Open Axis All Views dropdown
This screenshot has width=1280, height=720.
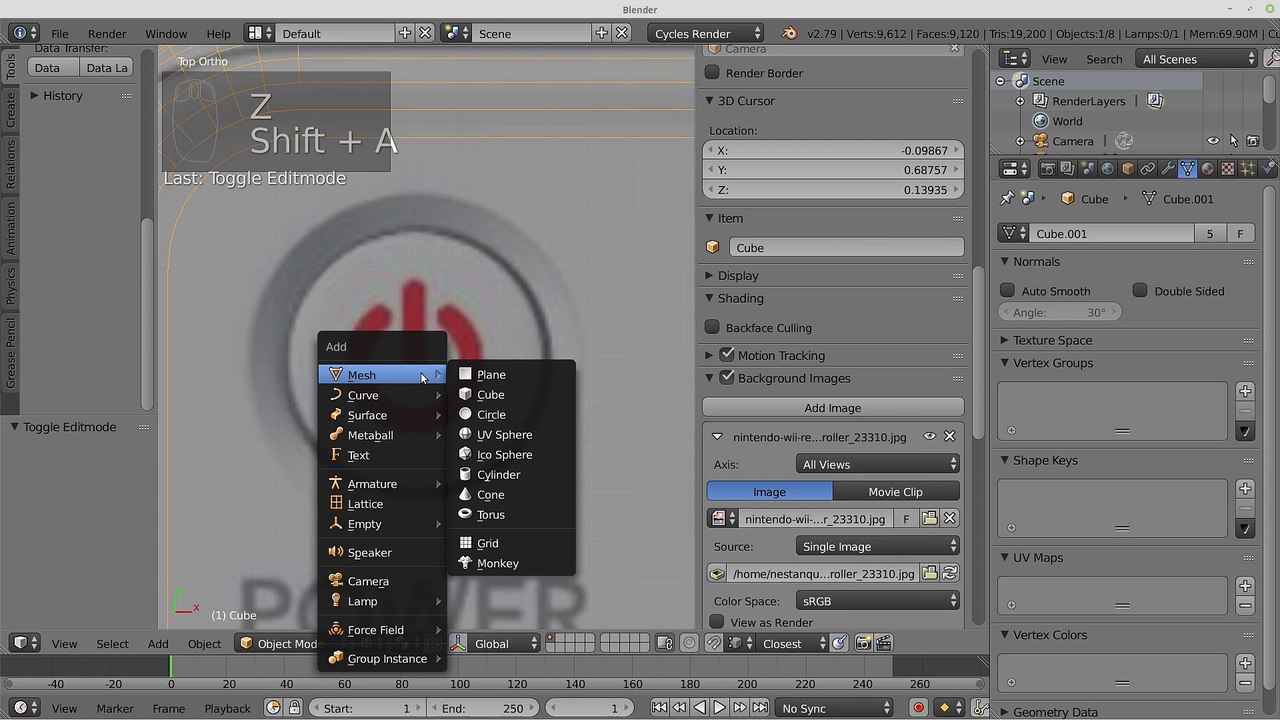tap(878, 464)
